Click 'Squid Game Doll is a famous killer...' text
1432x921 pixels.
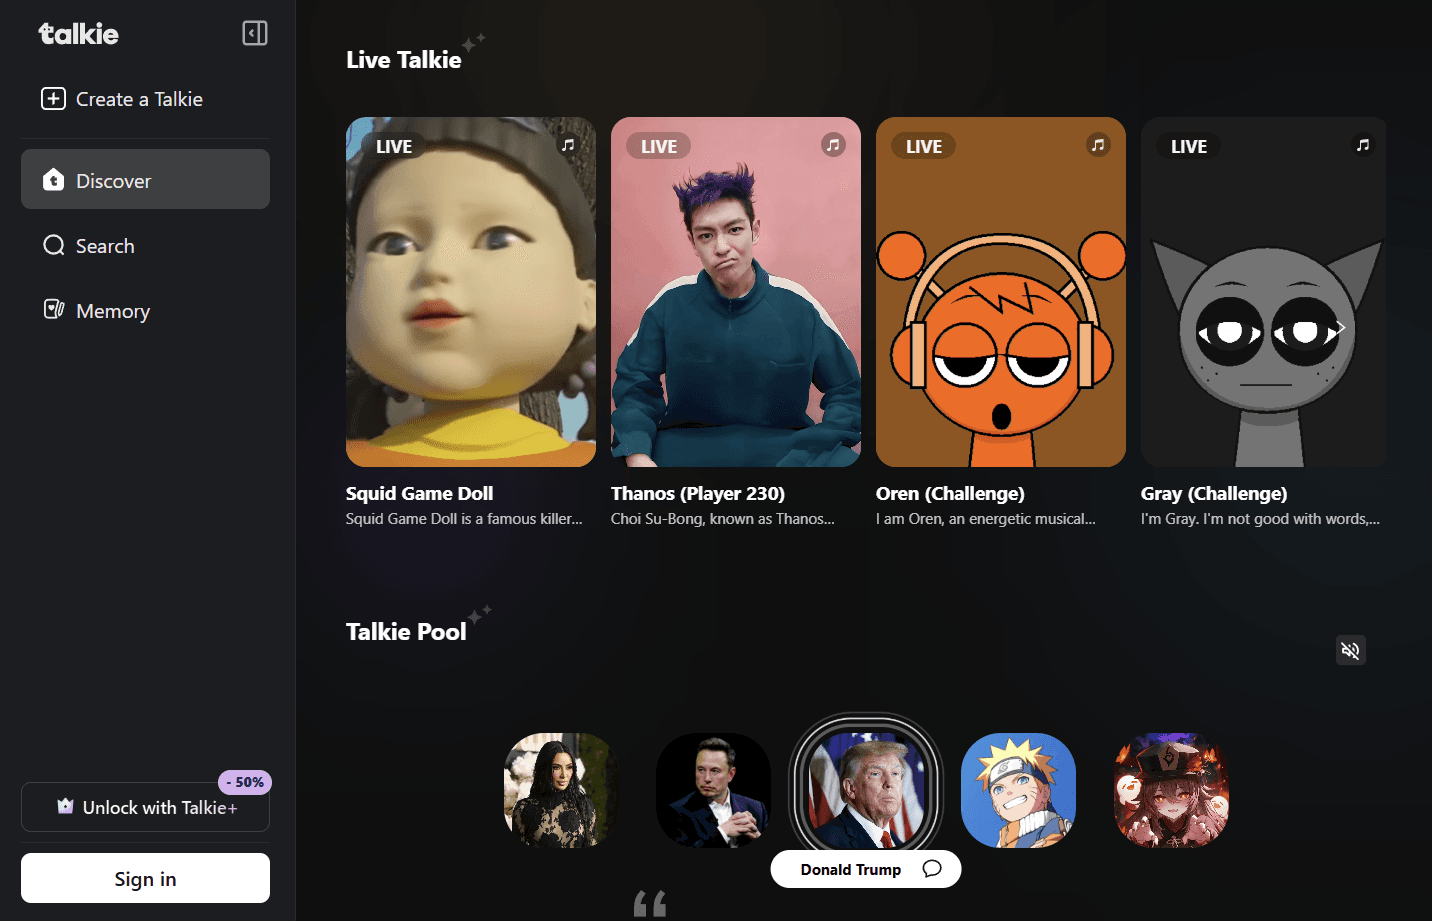pyautogui.click(x=464, y=518)
